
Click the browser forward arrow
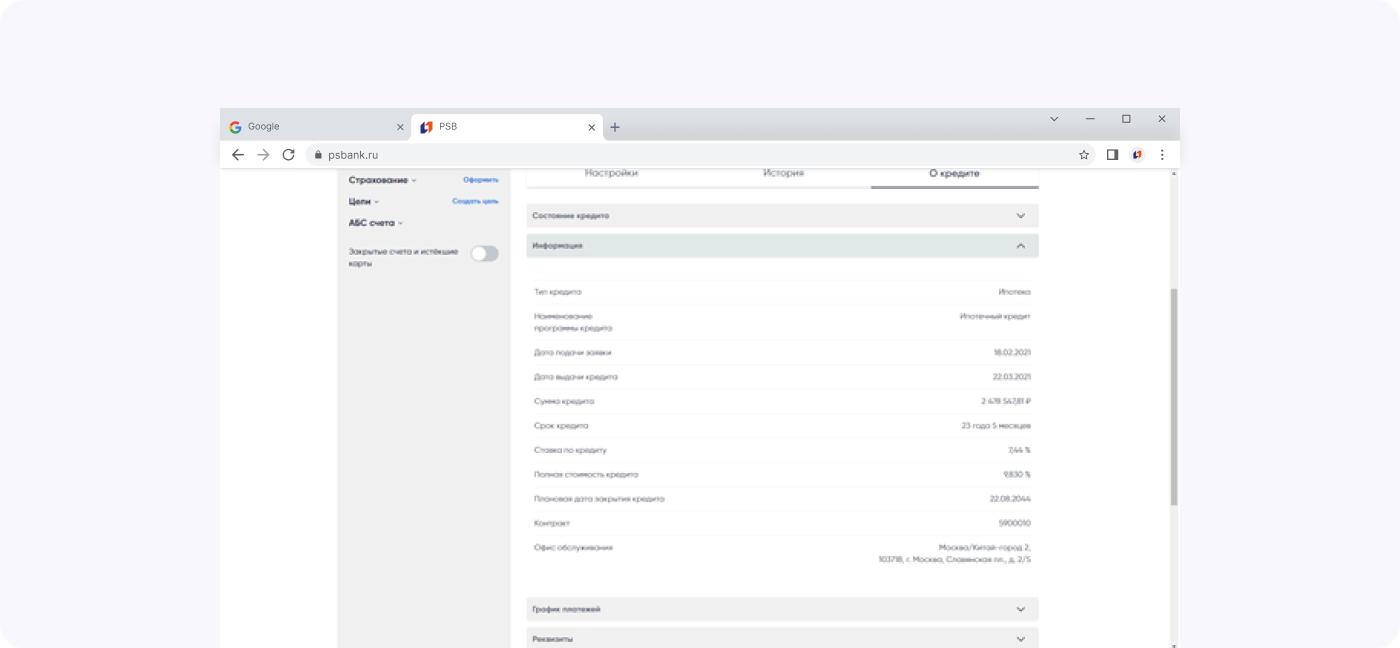point(263,155)
